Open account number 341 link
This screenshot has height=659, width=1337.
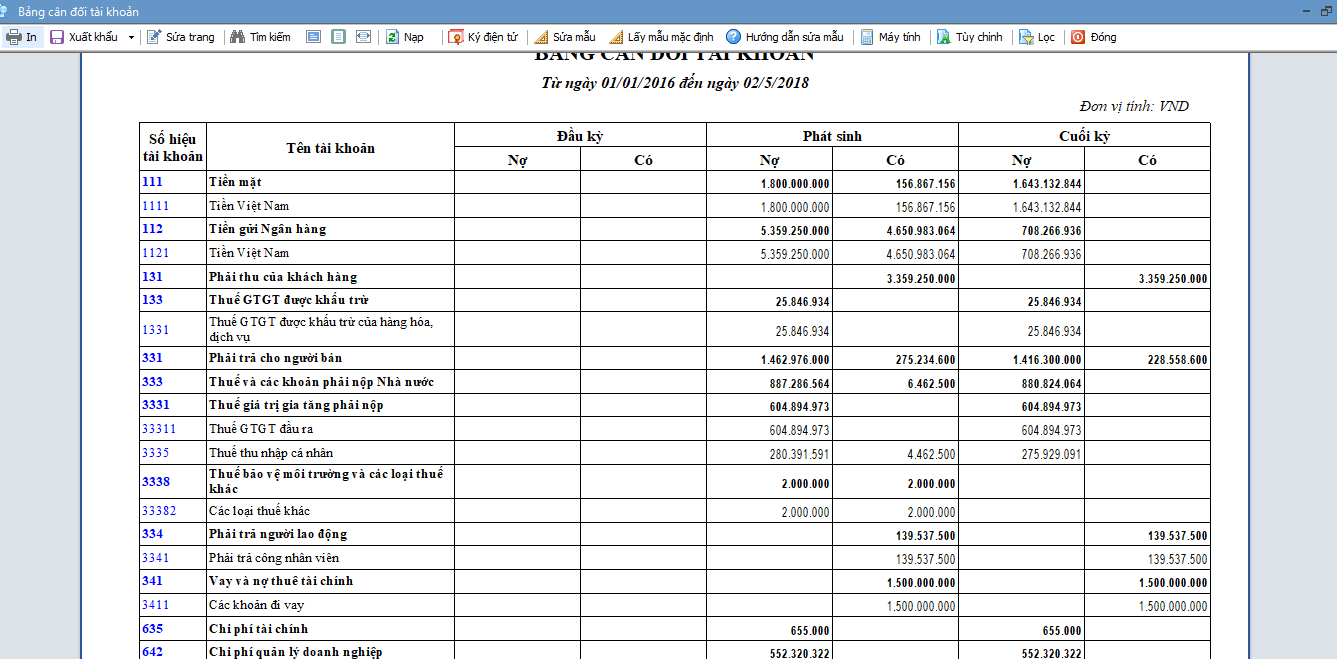pyautogui.click(x=152, y=581)
